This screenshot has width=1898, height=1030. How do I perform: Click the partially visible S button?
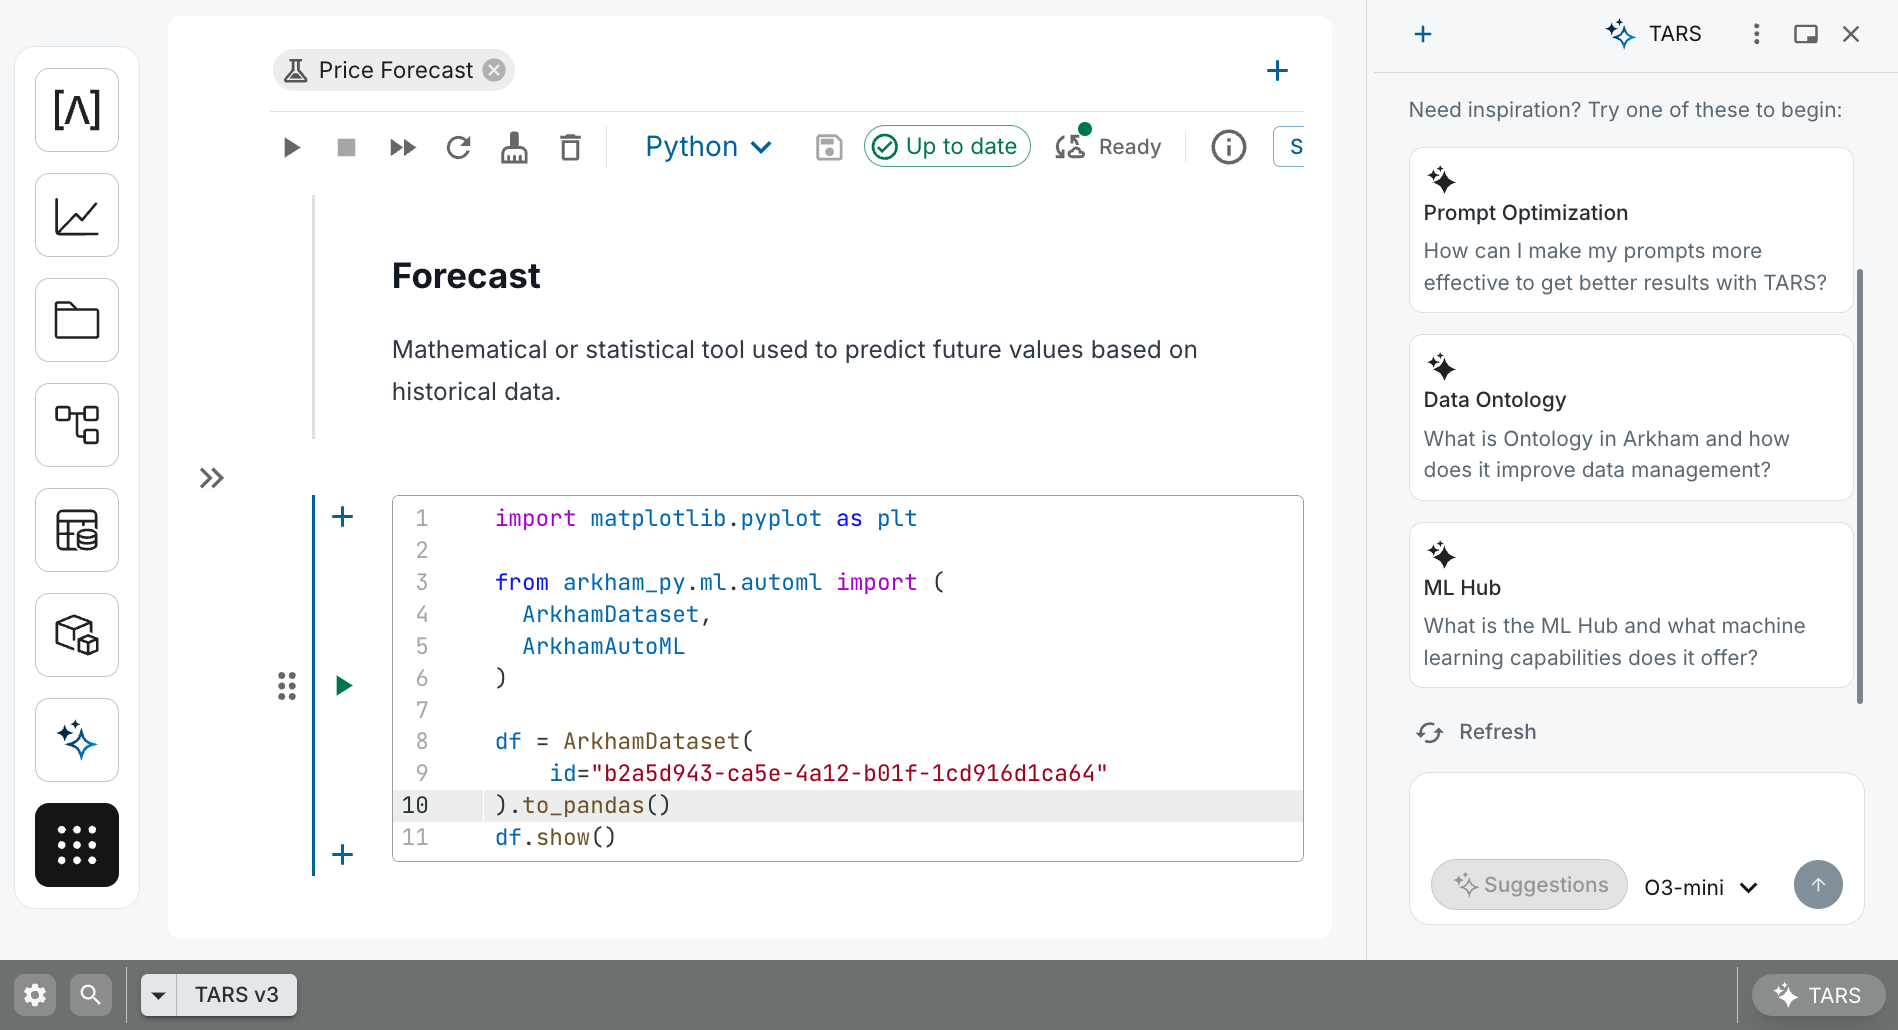coord(1291,147)
